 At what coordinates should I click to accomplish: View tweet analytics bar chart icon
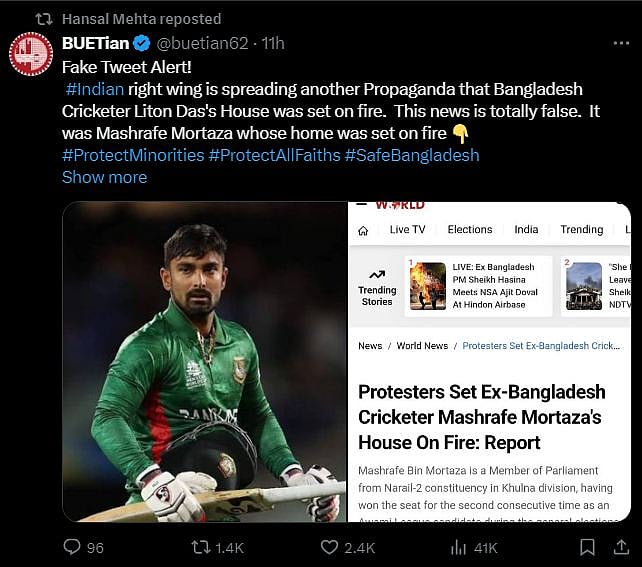(459, 547)
